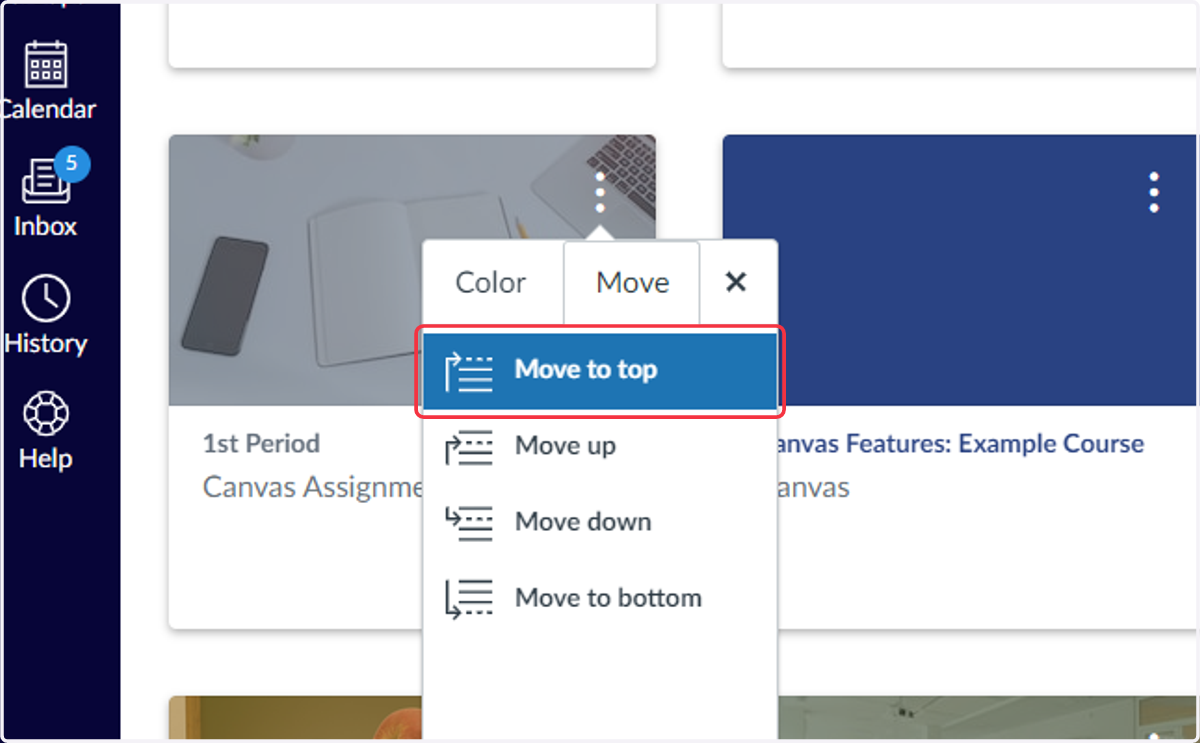Click the Help sidebar label
Viewport: 1200px width, 743px height.
46,459
